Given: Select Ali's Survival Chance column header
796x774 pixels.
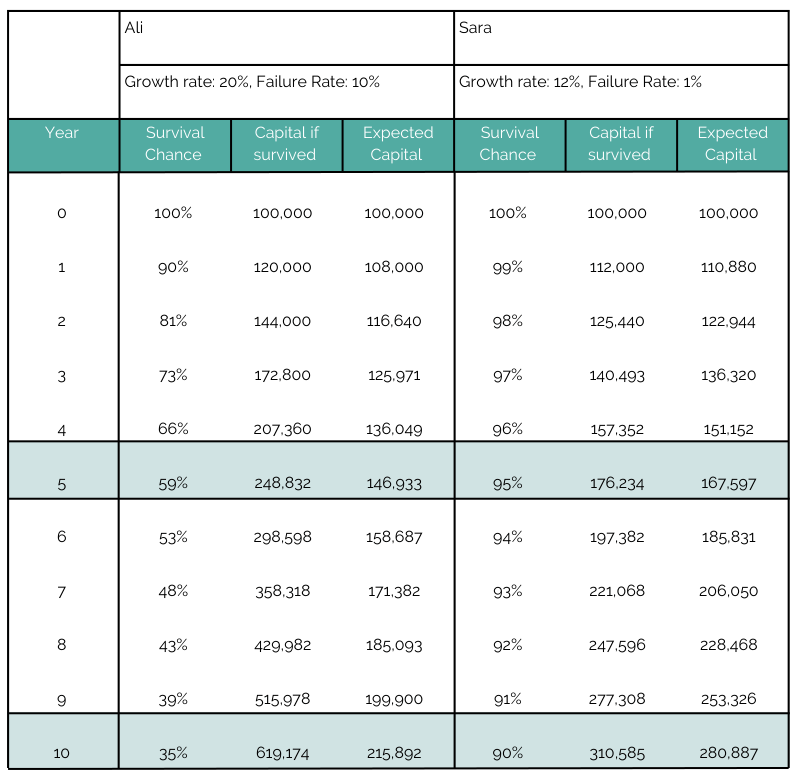Looking at the screenshot, I should (174, 144).
